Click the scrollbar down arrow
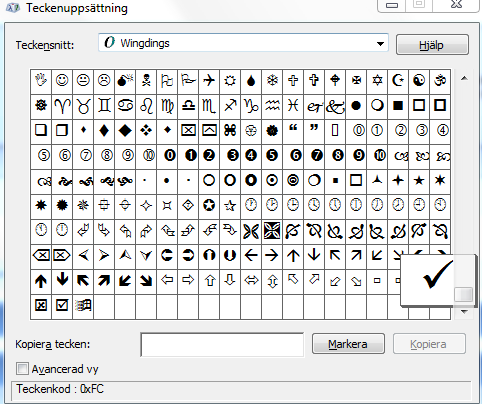The image size is (482, 404). point(464,312)
